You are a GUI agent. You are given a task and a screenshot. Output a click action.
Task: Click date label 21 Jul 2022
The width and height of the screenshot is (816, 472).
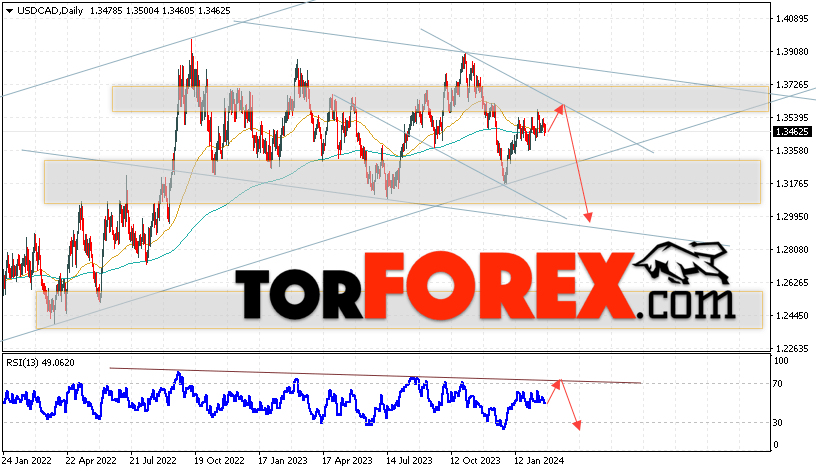pyautogui.click(x=153, y=461)
